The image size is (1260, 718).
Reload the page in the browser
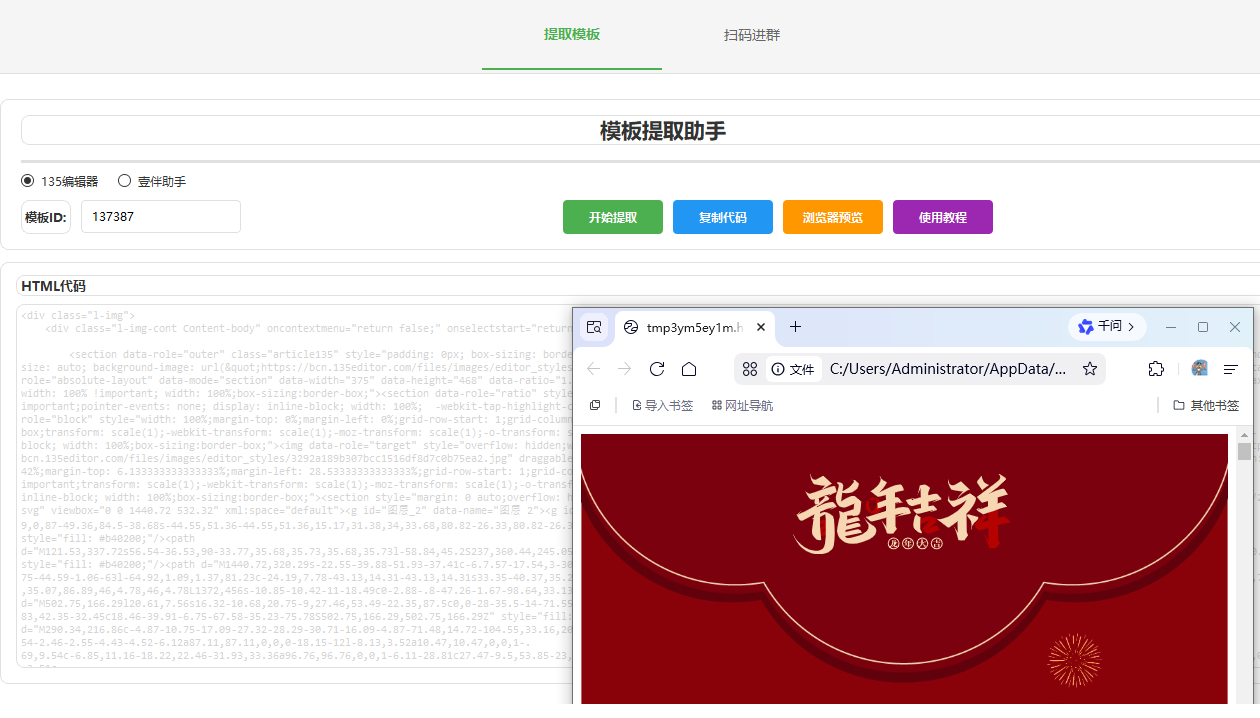(x=657, y=369)
